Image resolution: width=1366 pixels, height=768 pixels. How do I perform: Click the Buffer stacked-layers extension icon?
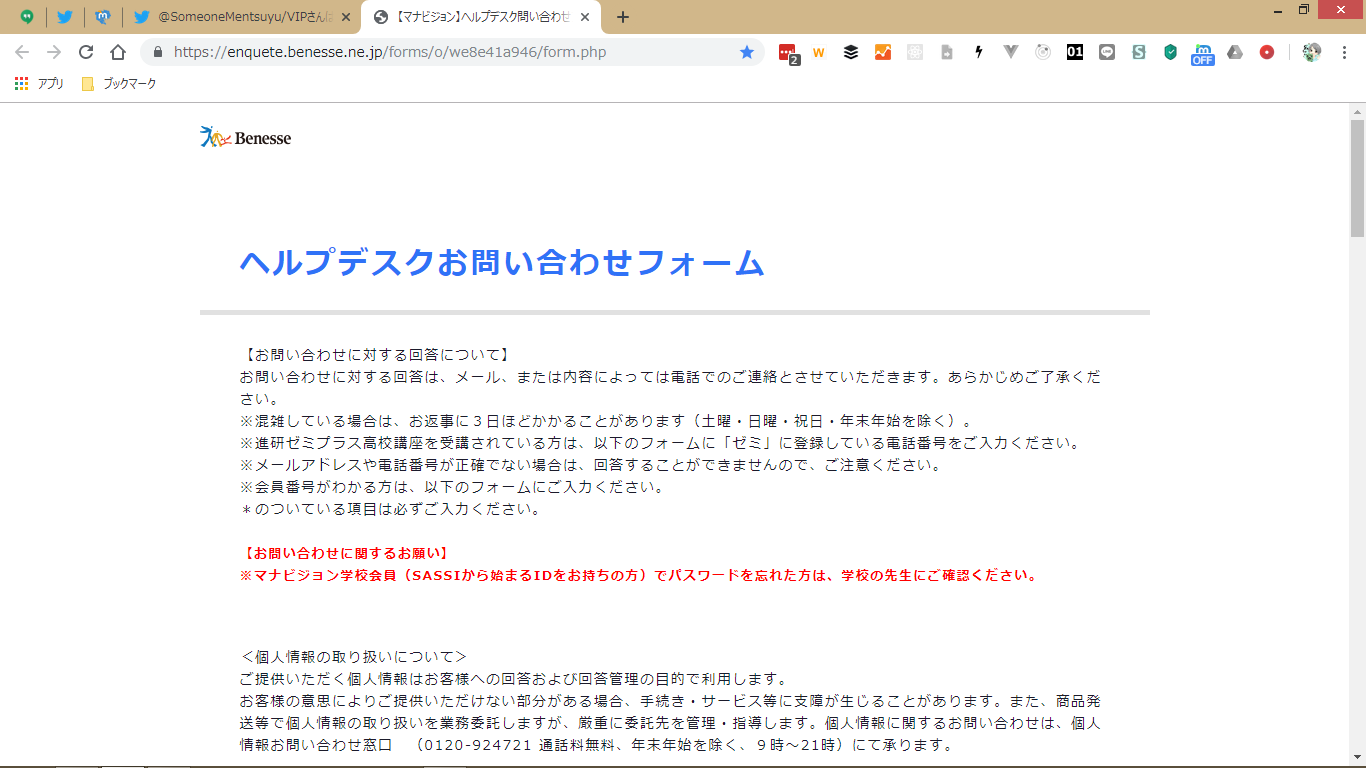851,52
